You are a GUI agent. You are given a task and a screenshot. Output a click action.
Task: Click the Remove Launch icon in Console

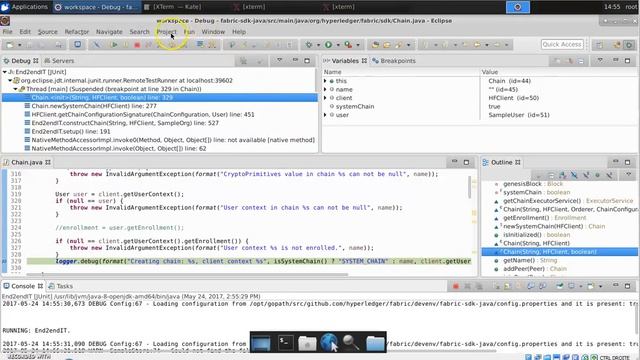(468, 286)
